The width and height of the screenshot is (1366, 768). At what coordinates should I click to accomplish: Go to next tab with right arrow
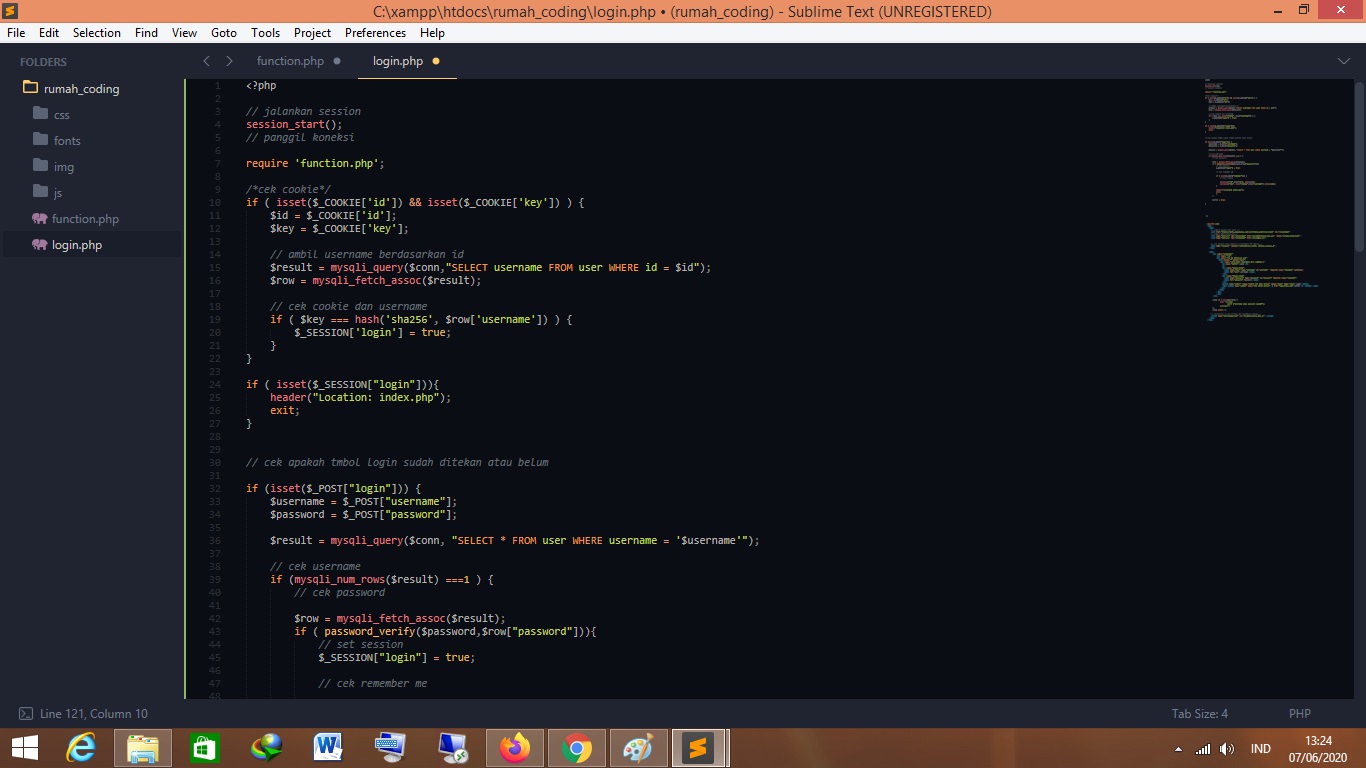tap(229, 61)
